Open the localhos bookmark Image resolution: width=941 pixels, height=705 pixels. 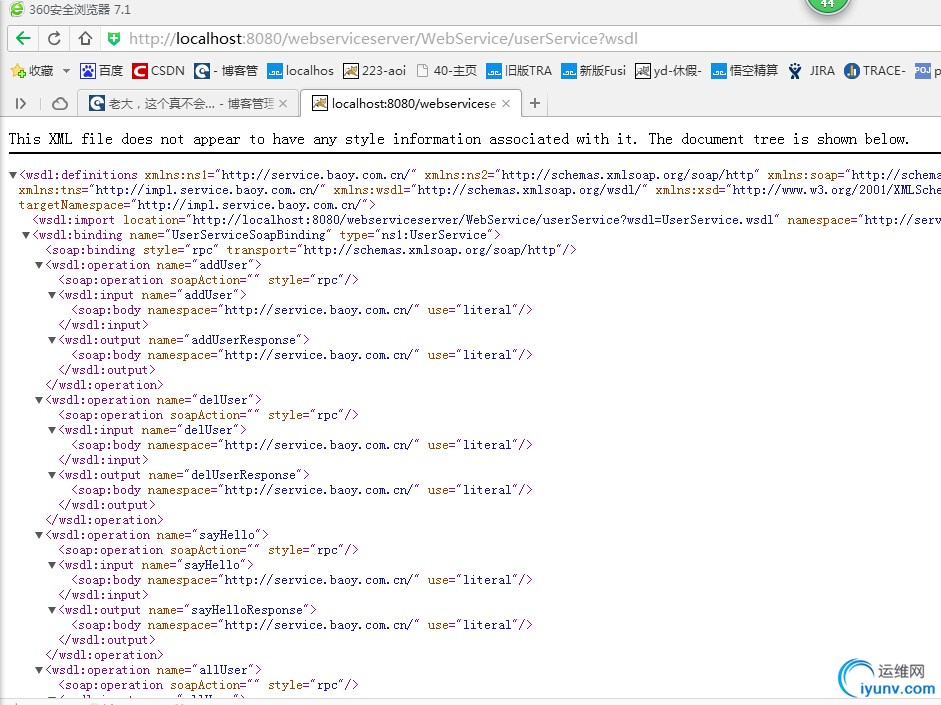coord(300,71)
